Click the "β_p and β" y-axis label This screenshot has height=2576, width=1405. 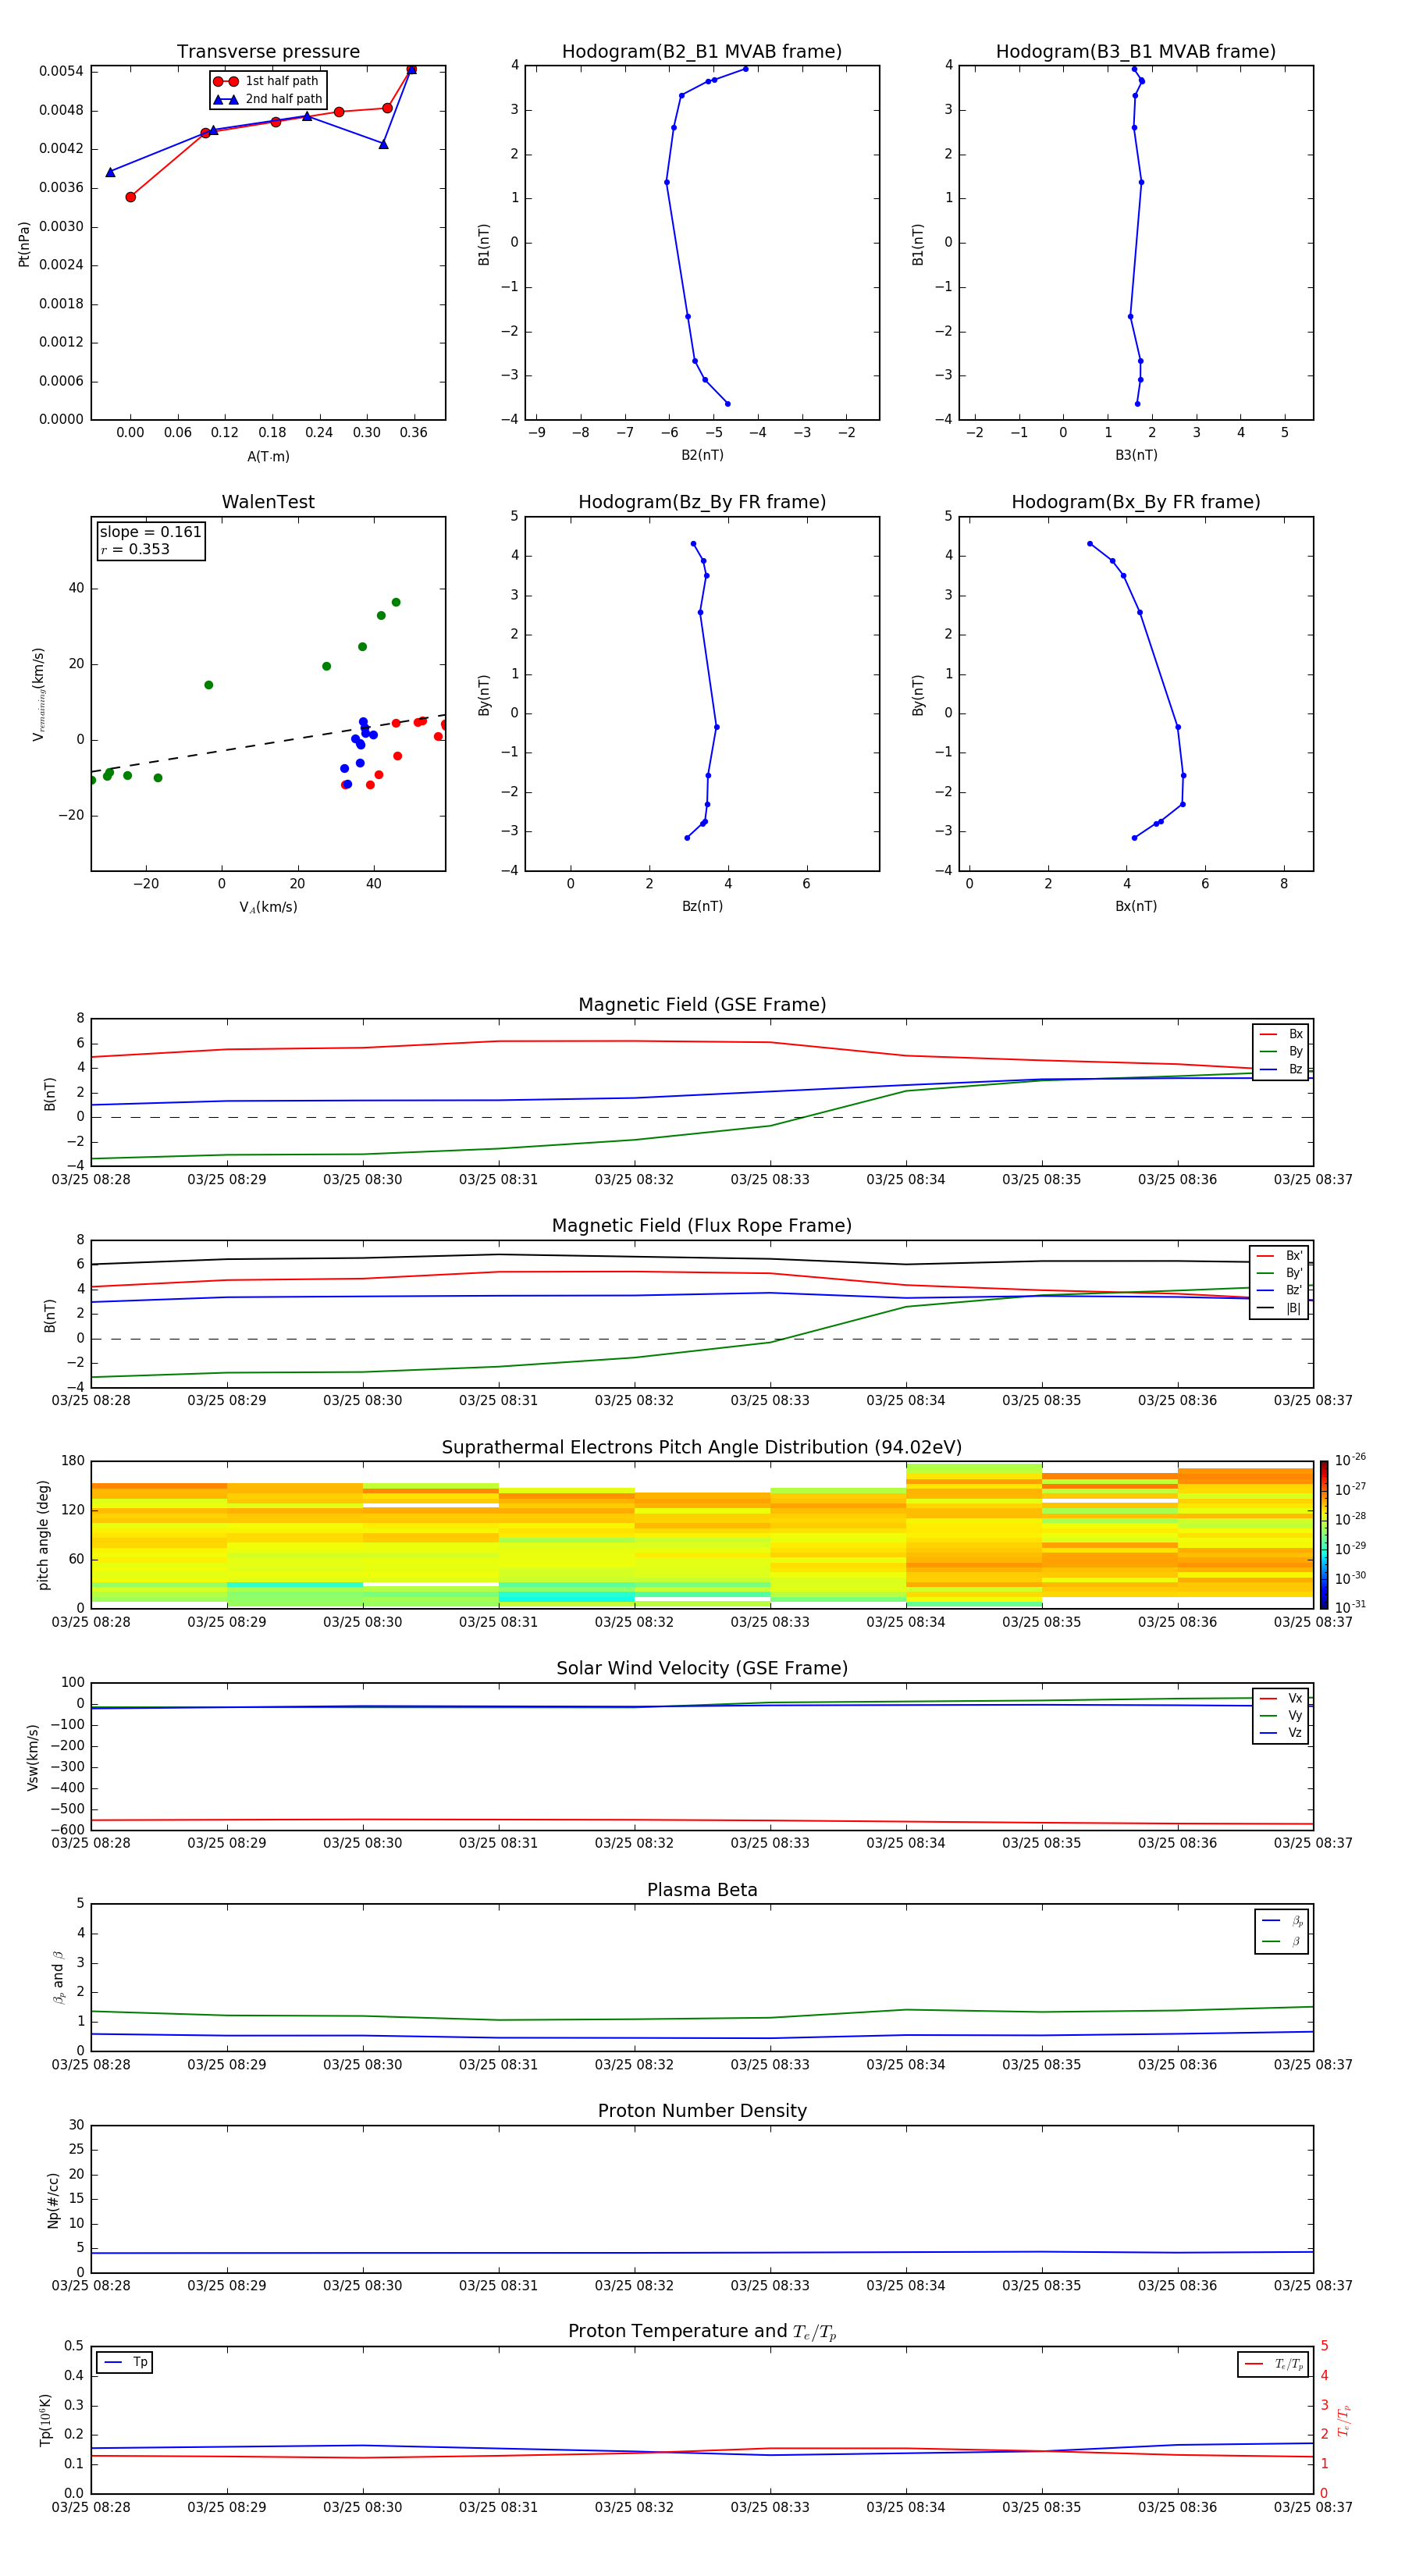point(58,1977)
